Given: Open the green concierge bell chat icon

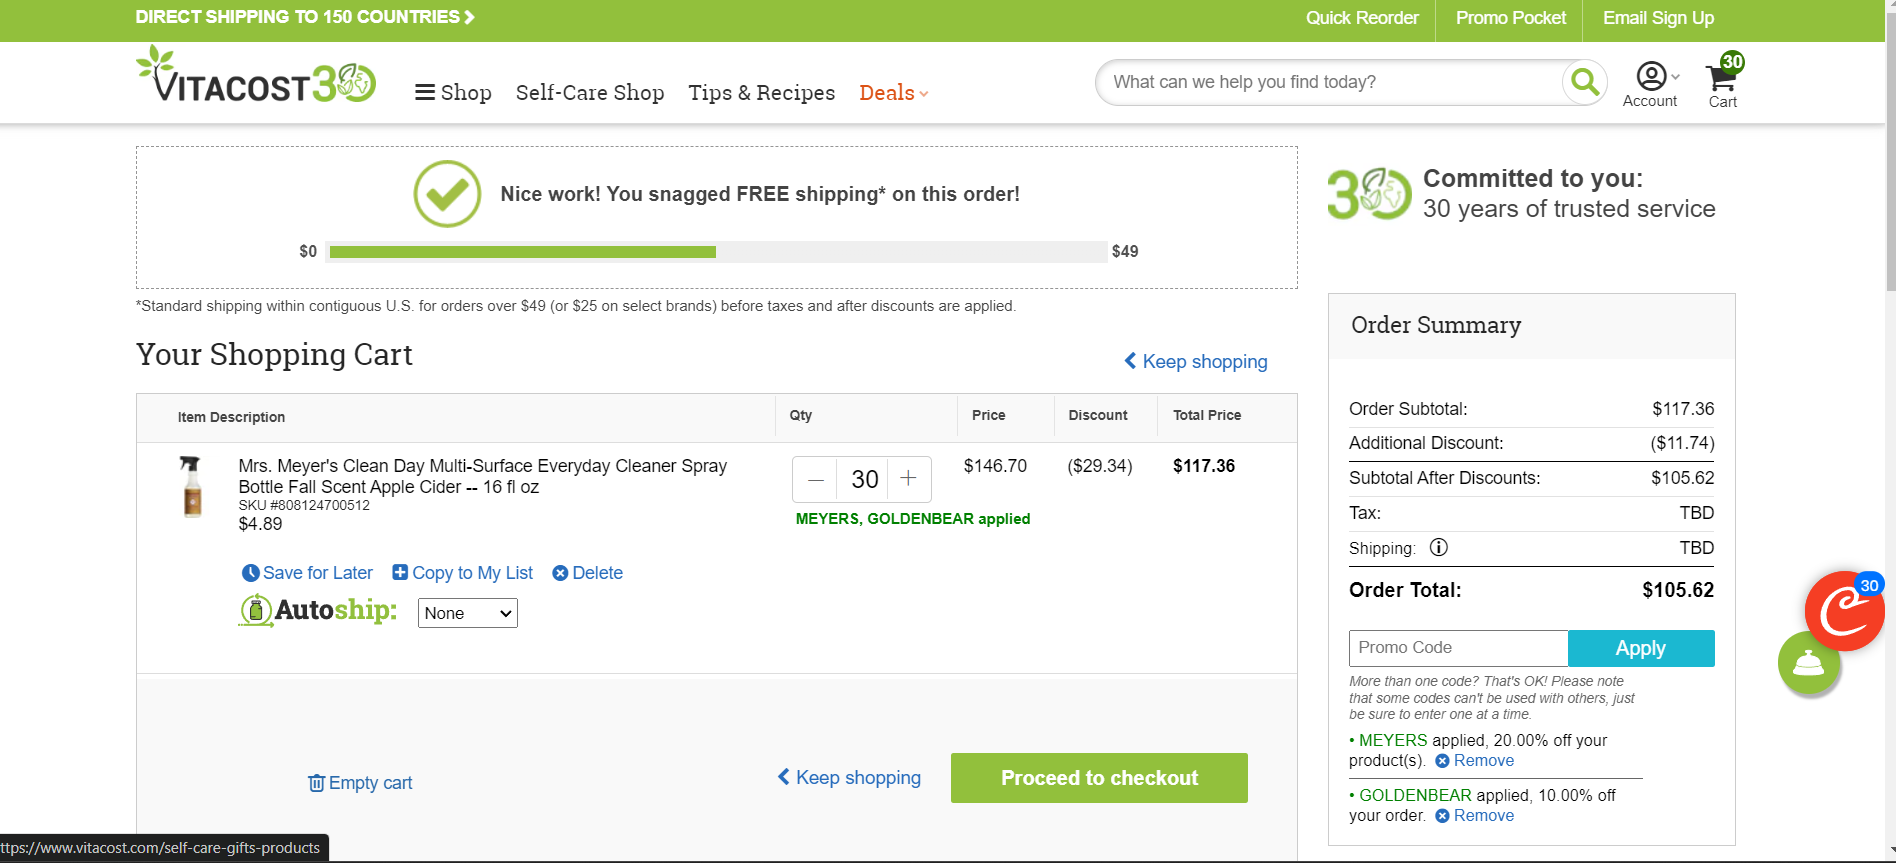Looking at the screenshot, I should (1809, 663).
